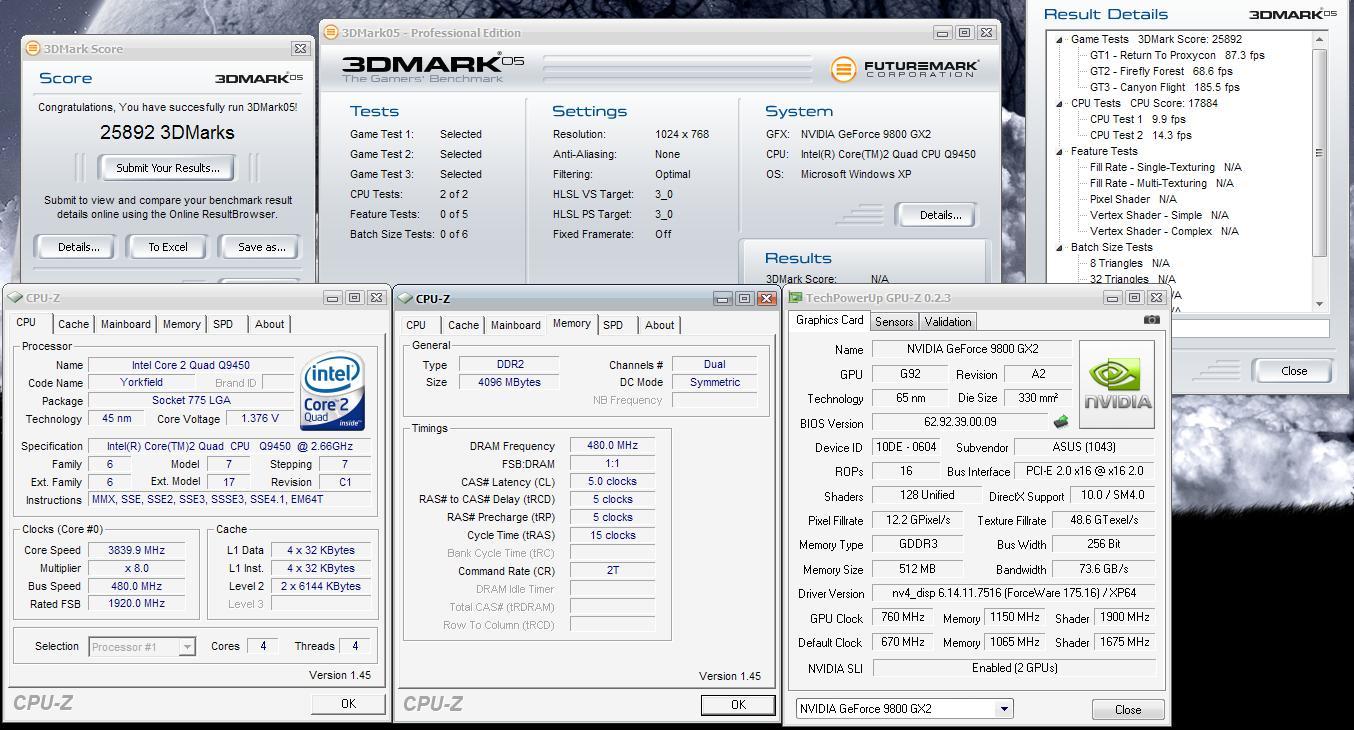Click the Specification field in CPU-Z
Screen dimensions: 1354x730
tap(230, 446)
